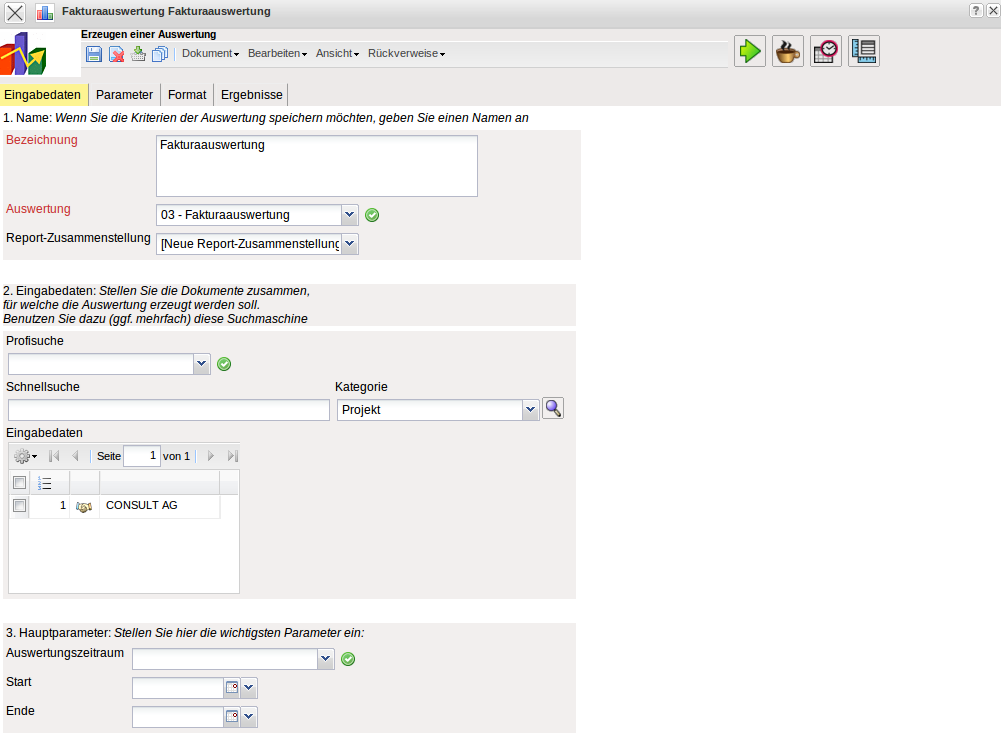This screenshot has height=733, width=1001.
Task: Open the Profisuche dropdown
Action: coord(202,364)
